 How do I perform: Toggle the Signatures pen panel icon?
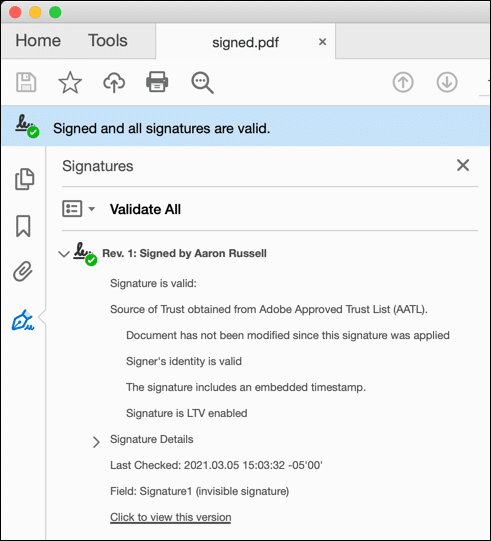point(23,320)
